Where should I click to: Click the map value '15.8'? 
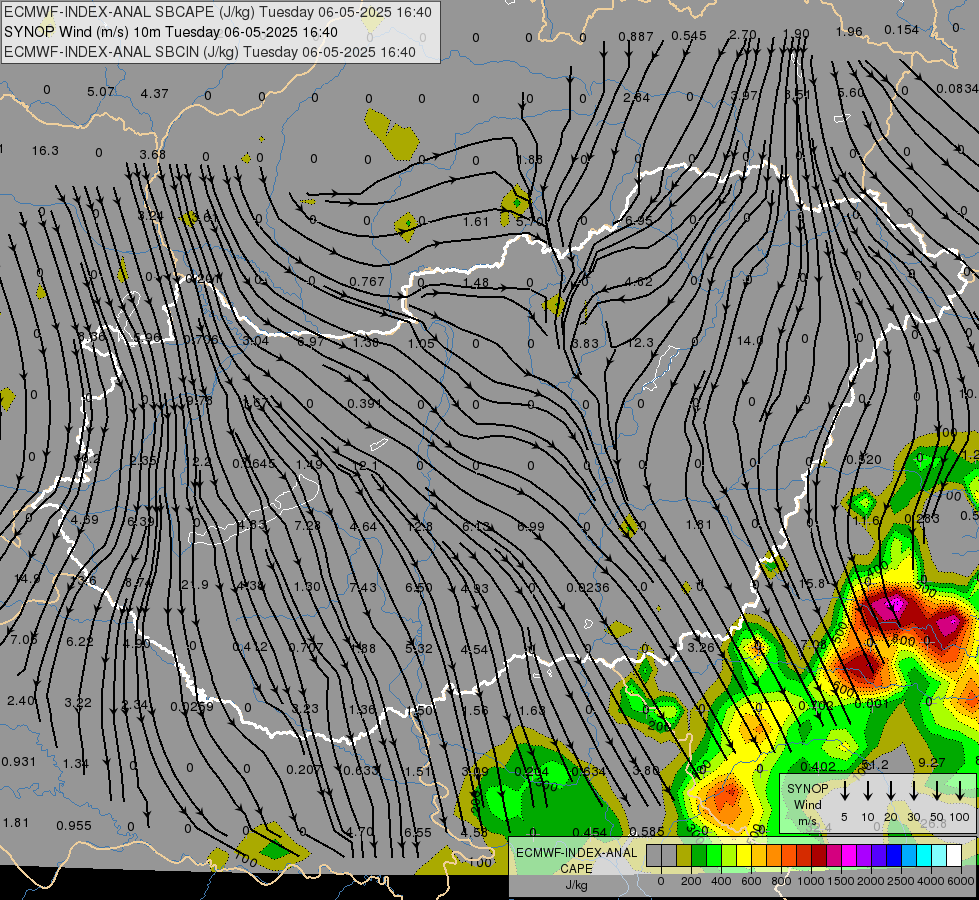(x=812, y=583)
